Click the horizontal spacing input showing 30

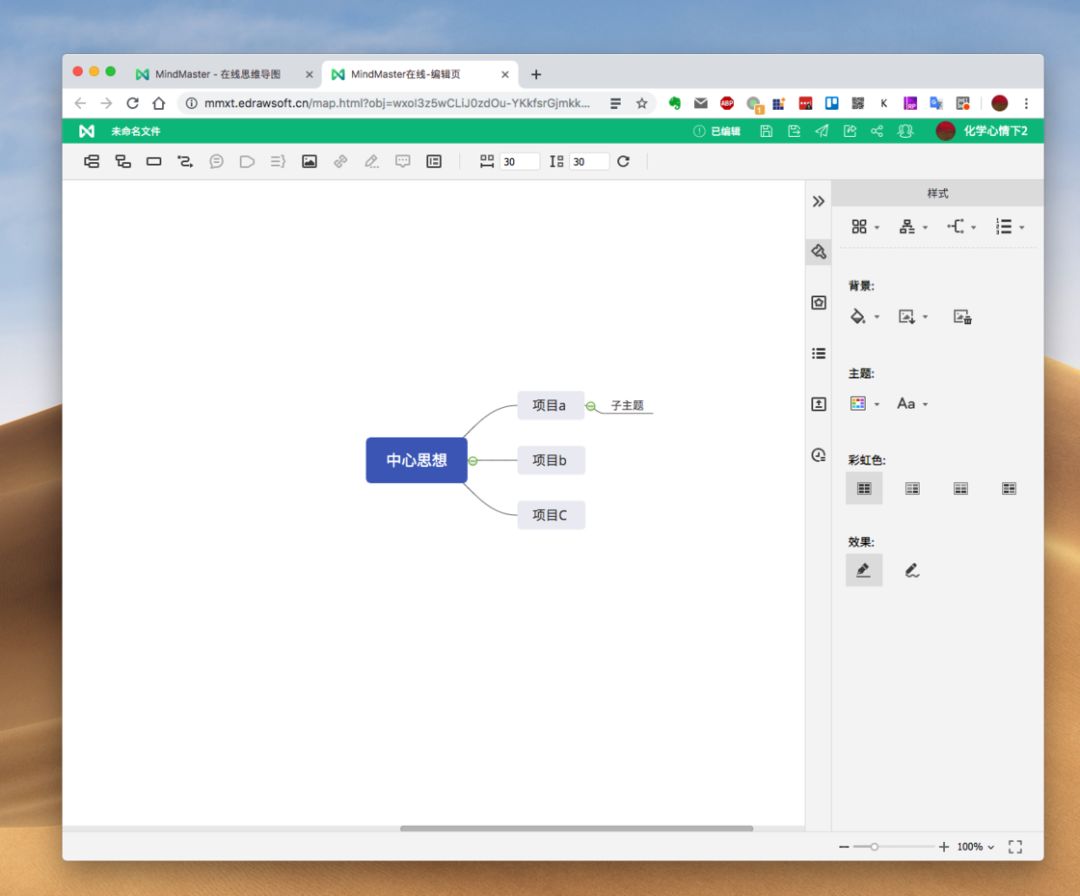[519, 161]
